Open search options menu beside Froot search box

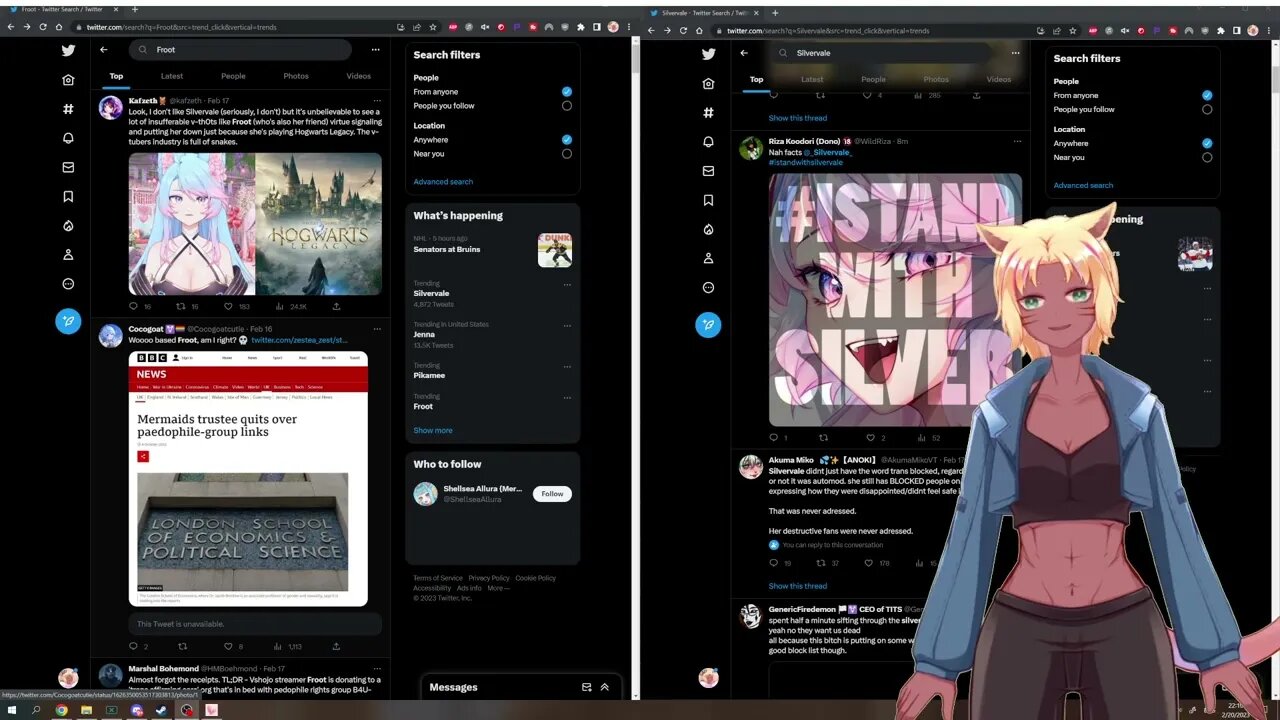[x=375, y=49]
